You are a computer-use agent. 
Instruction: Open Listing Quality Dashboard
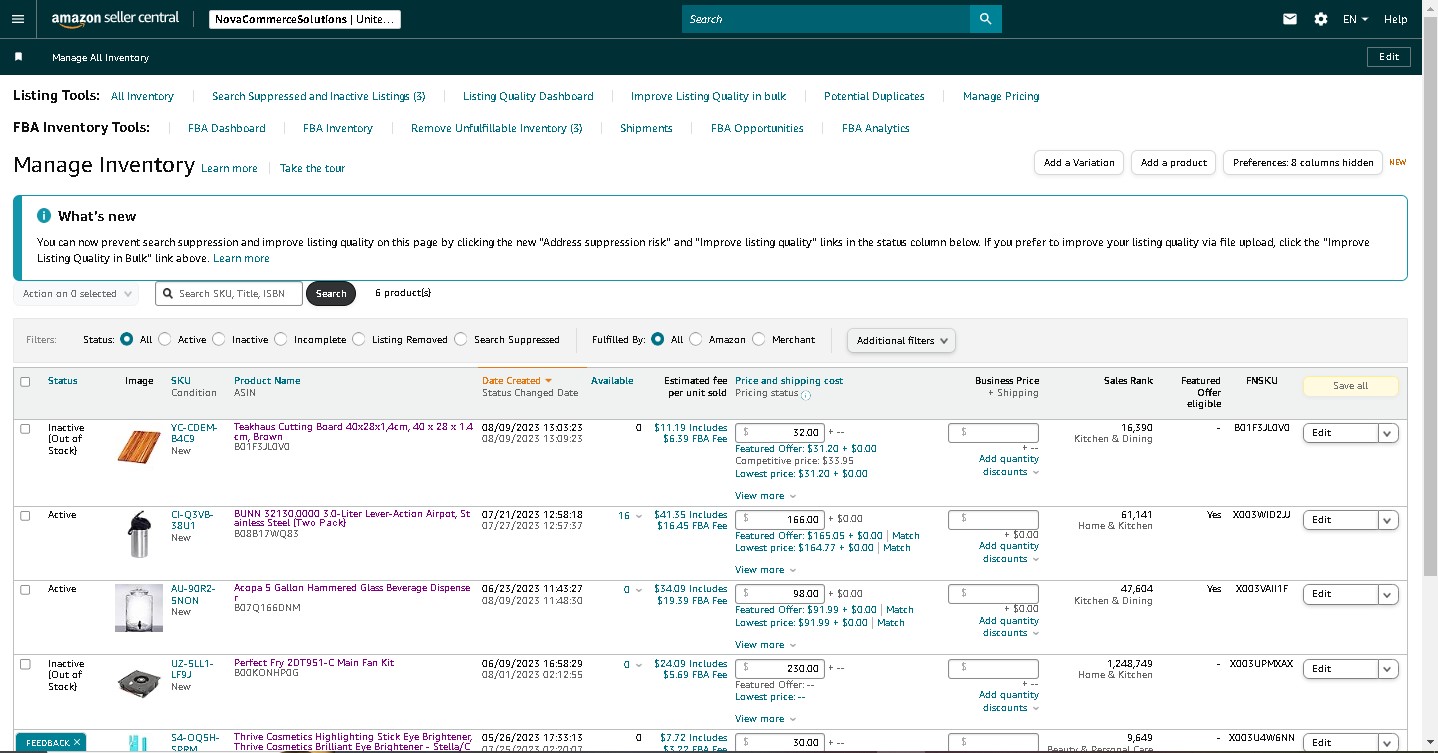(528, 96)
